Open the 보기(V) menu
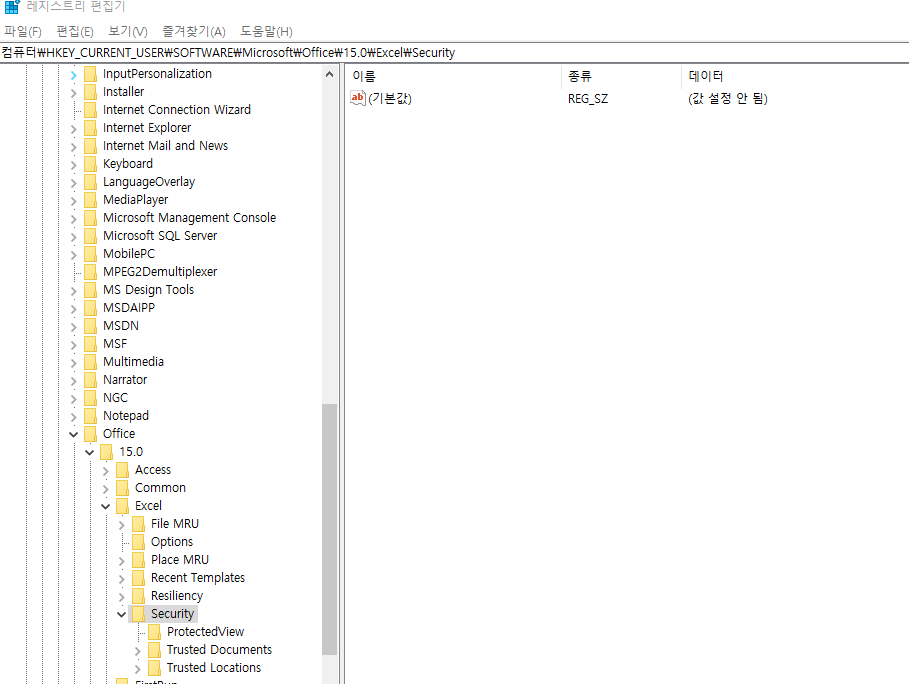 tap(128, 31)
